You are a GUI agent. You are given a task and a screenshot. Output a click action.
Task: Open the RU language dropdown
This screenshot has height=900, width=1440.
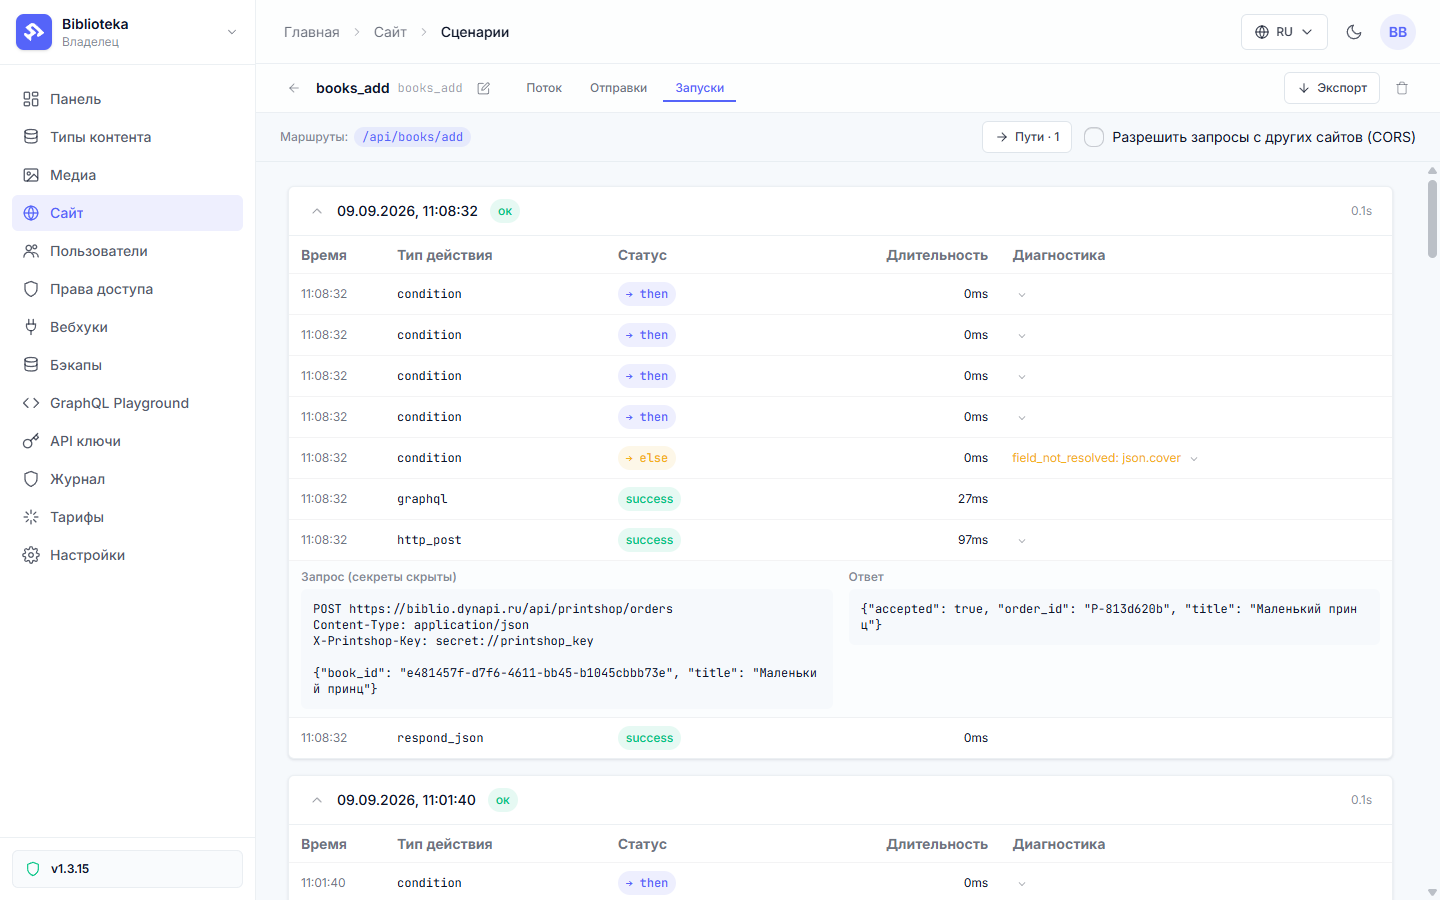[x=1284, y=32]
